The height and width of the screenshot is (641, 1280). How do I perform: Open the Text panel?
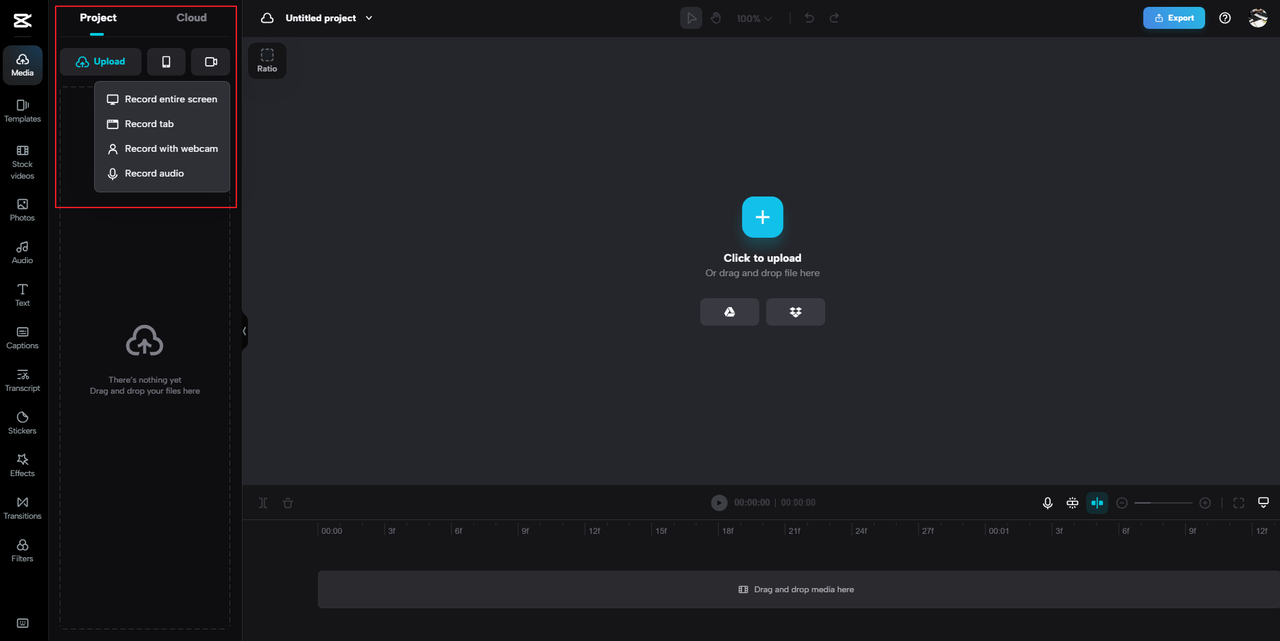[x=22, y=295]
